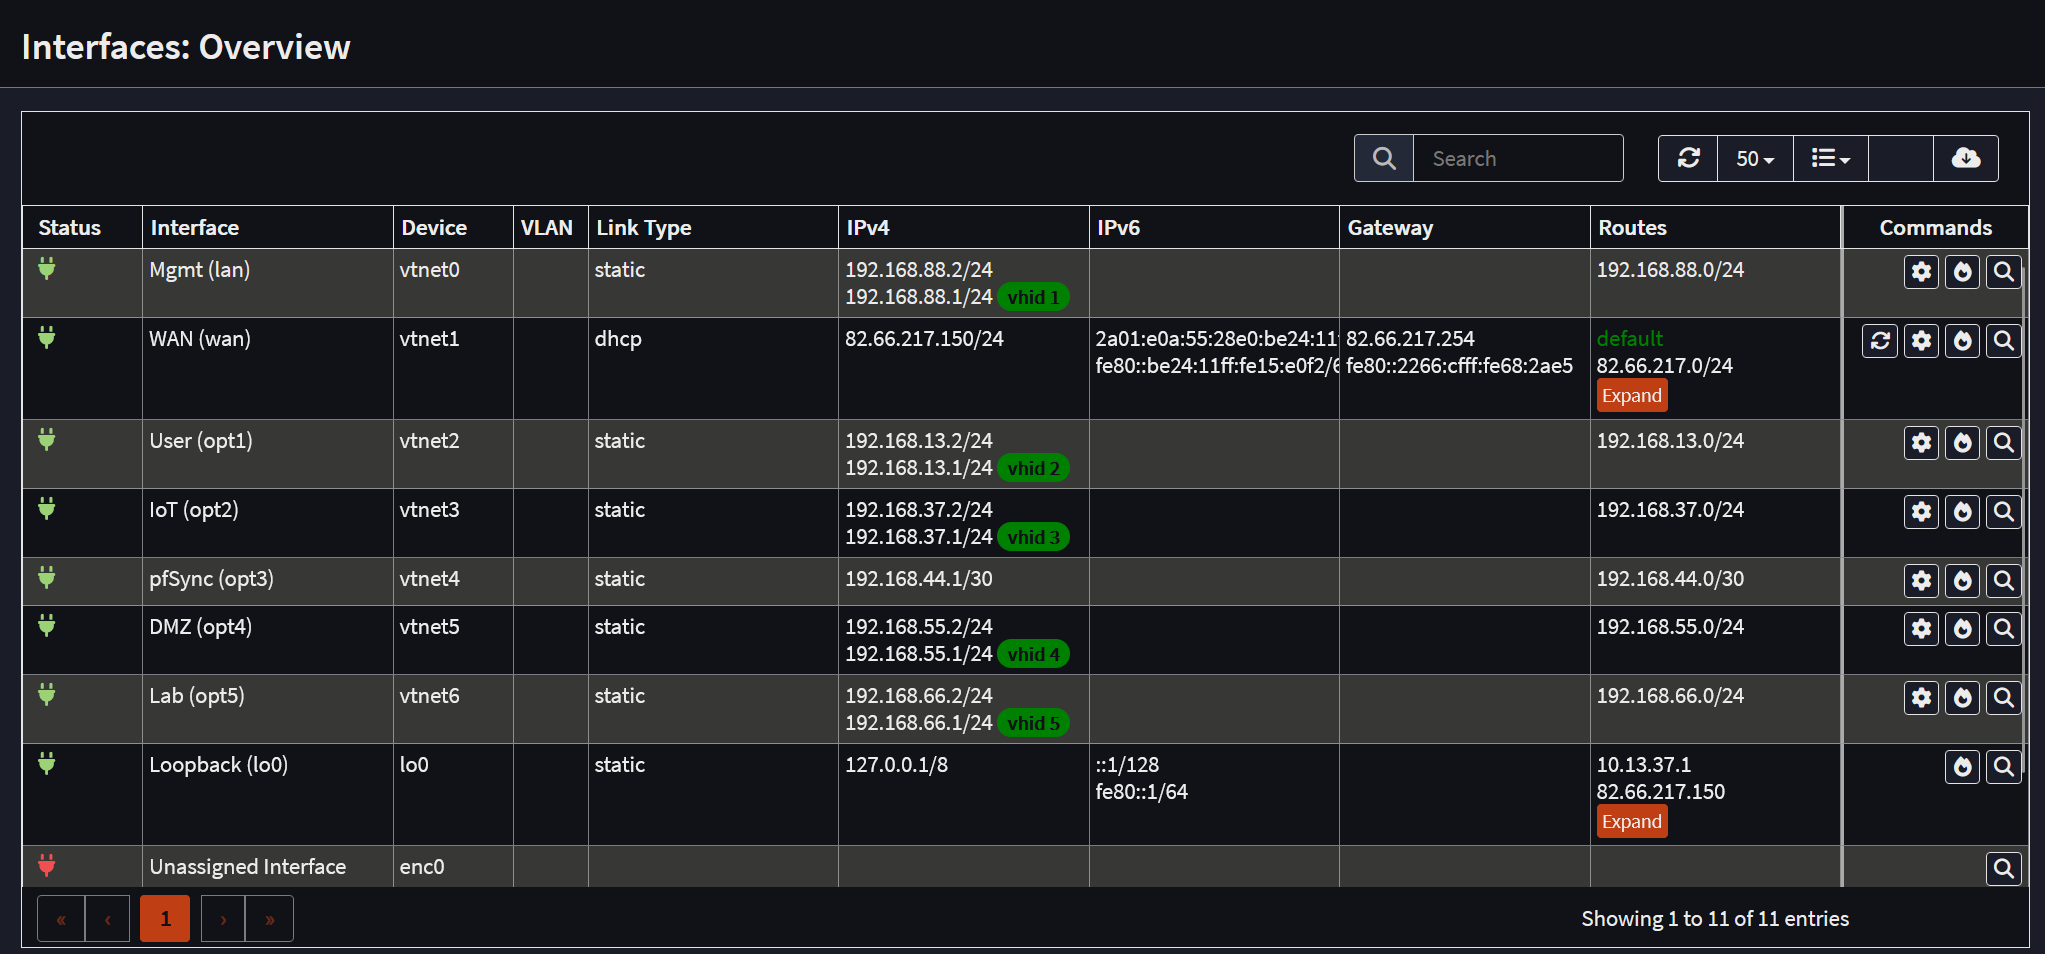
Task: Open settings gear for IoT (opt2) interface
Action: pos(1921,512)
